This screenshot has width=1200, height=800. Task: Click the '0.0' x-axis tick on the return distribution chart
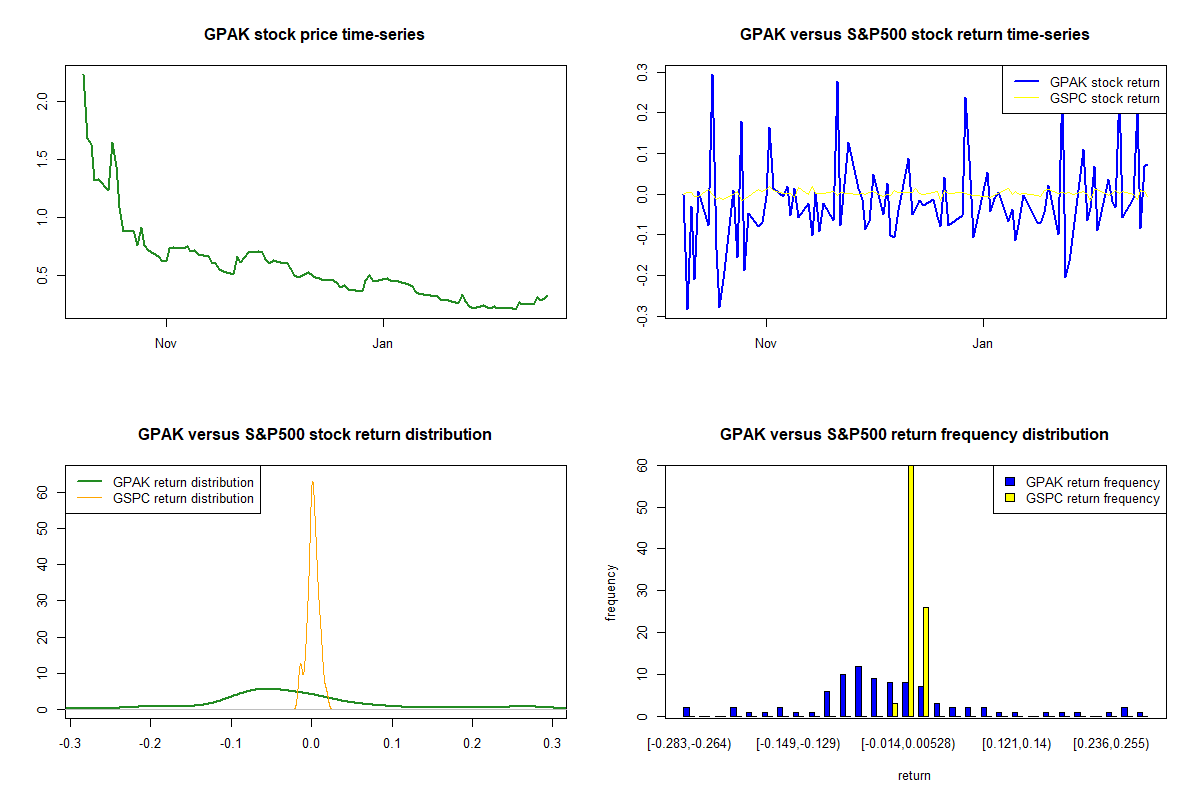311,744
